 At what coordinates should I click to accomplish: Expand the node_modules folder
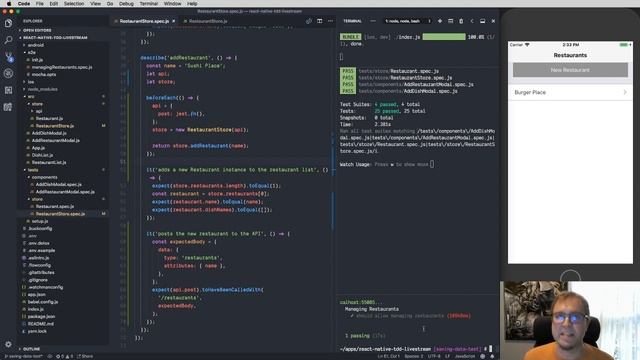pos(41,89)
